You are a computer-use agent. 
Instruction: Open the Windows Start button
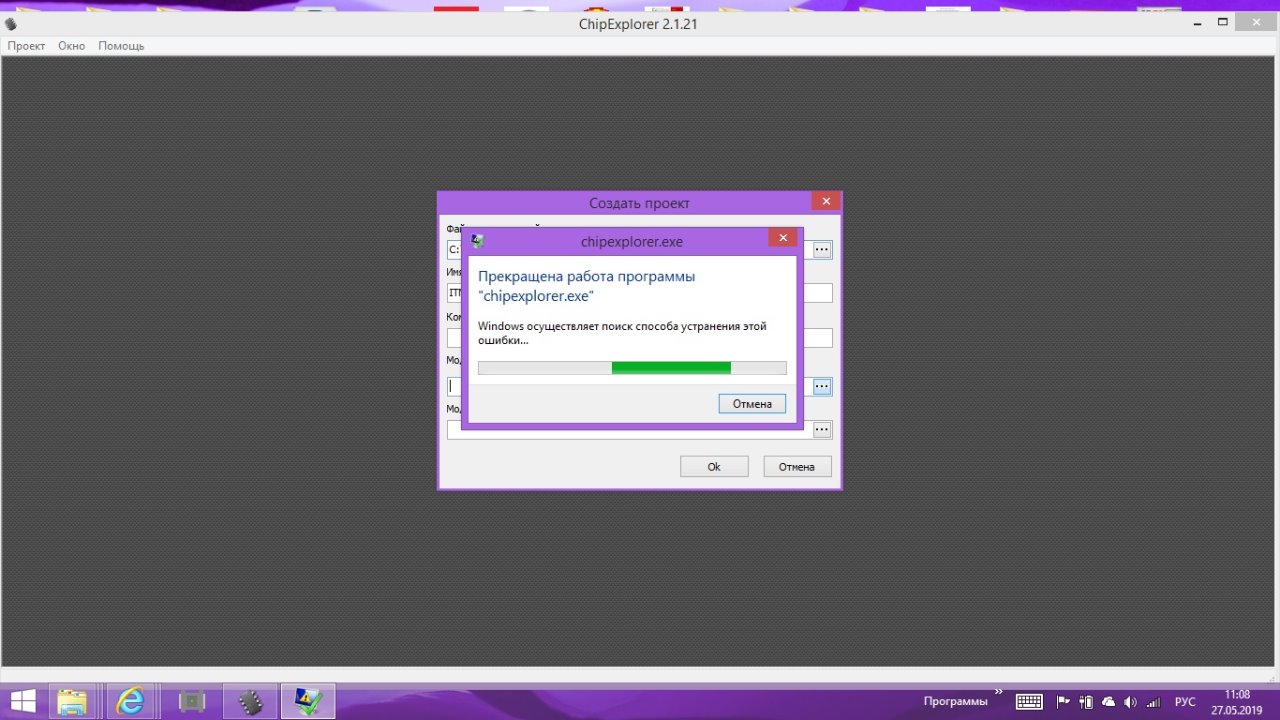(x=22, y=701)
